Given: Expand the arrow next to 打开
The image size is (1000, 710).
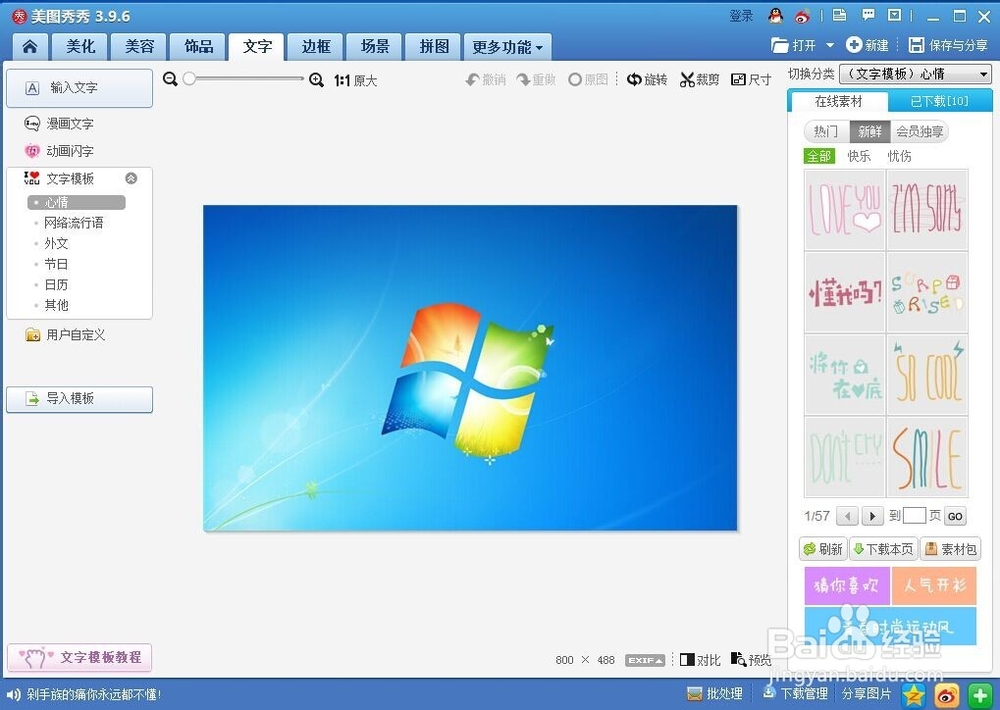Looking at the screenshot, I should pyautogui.click(x=830, y=45).
